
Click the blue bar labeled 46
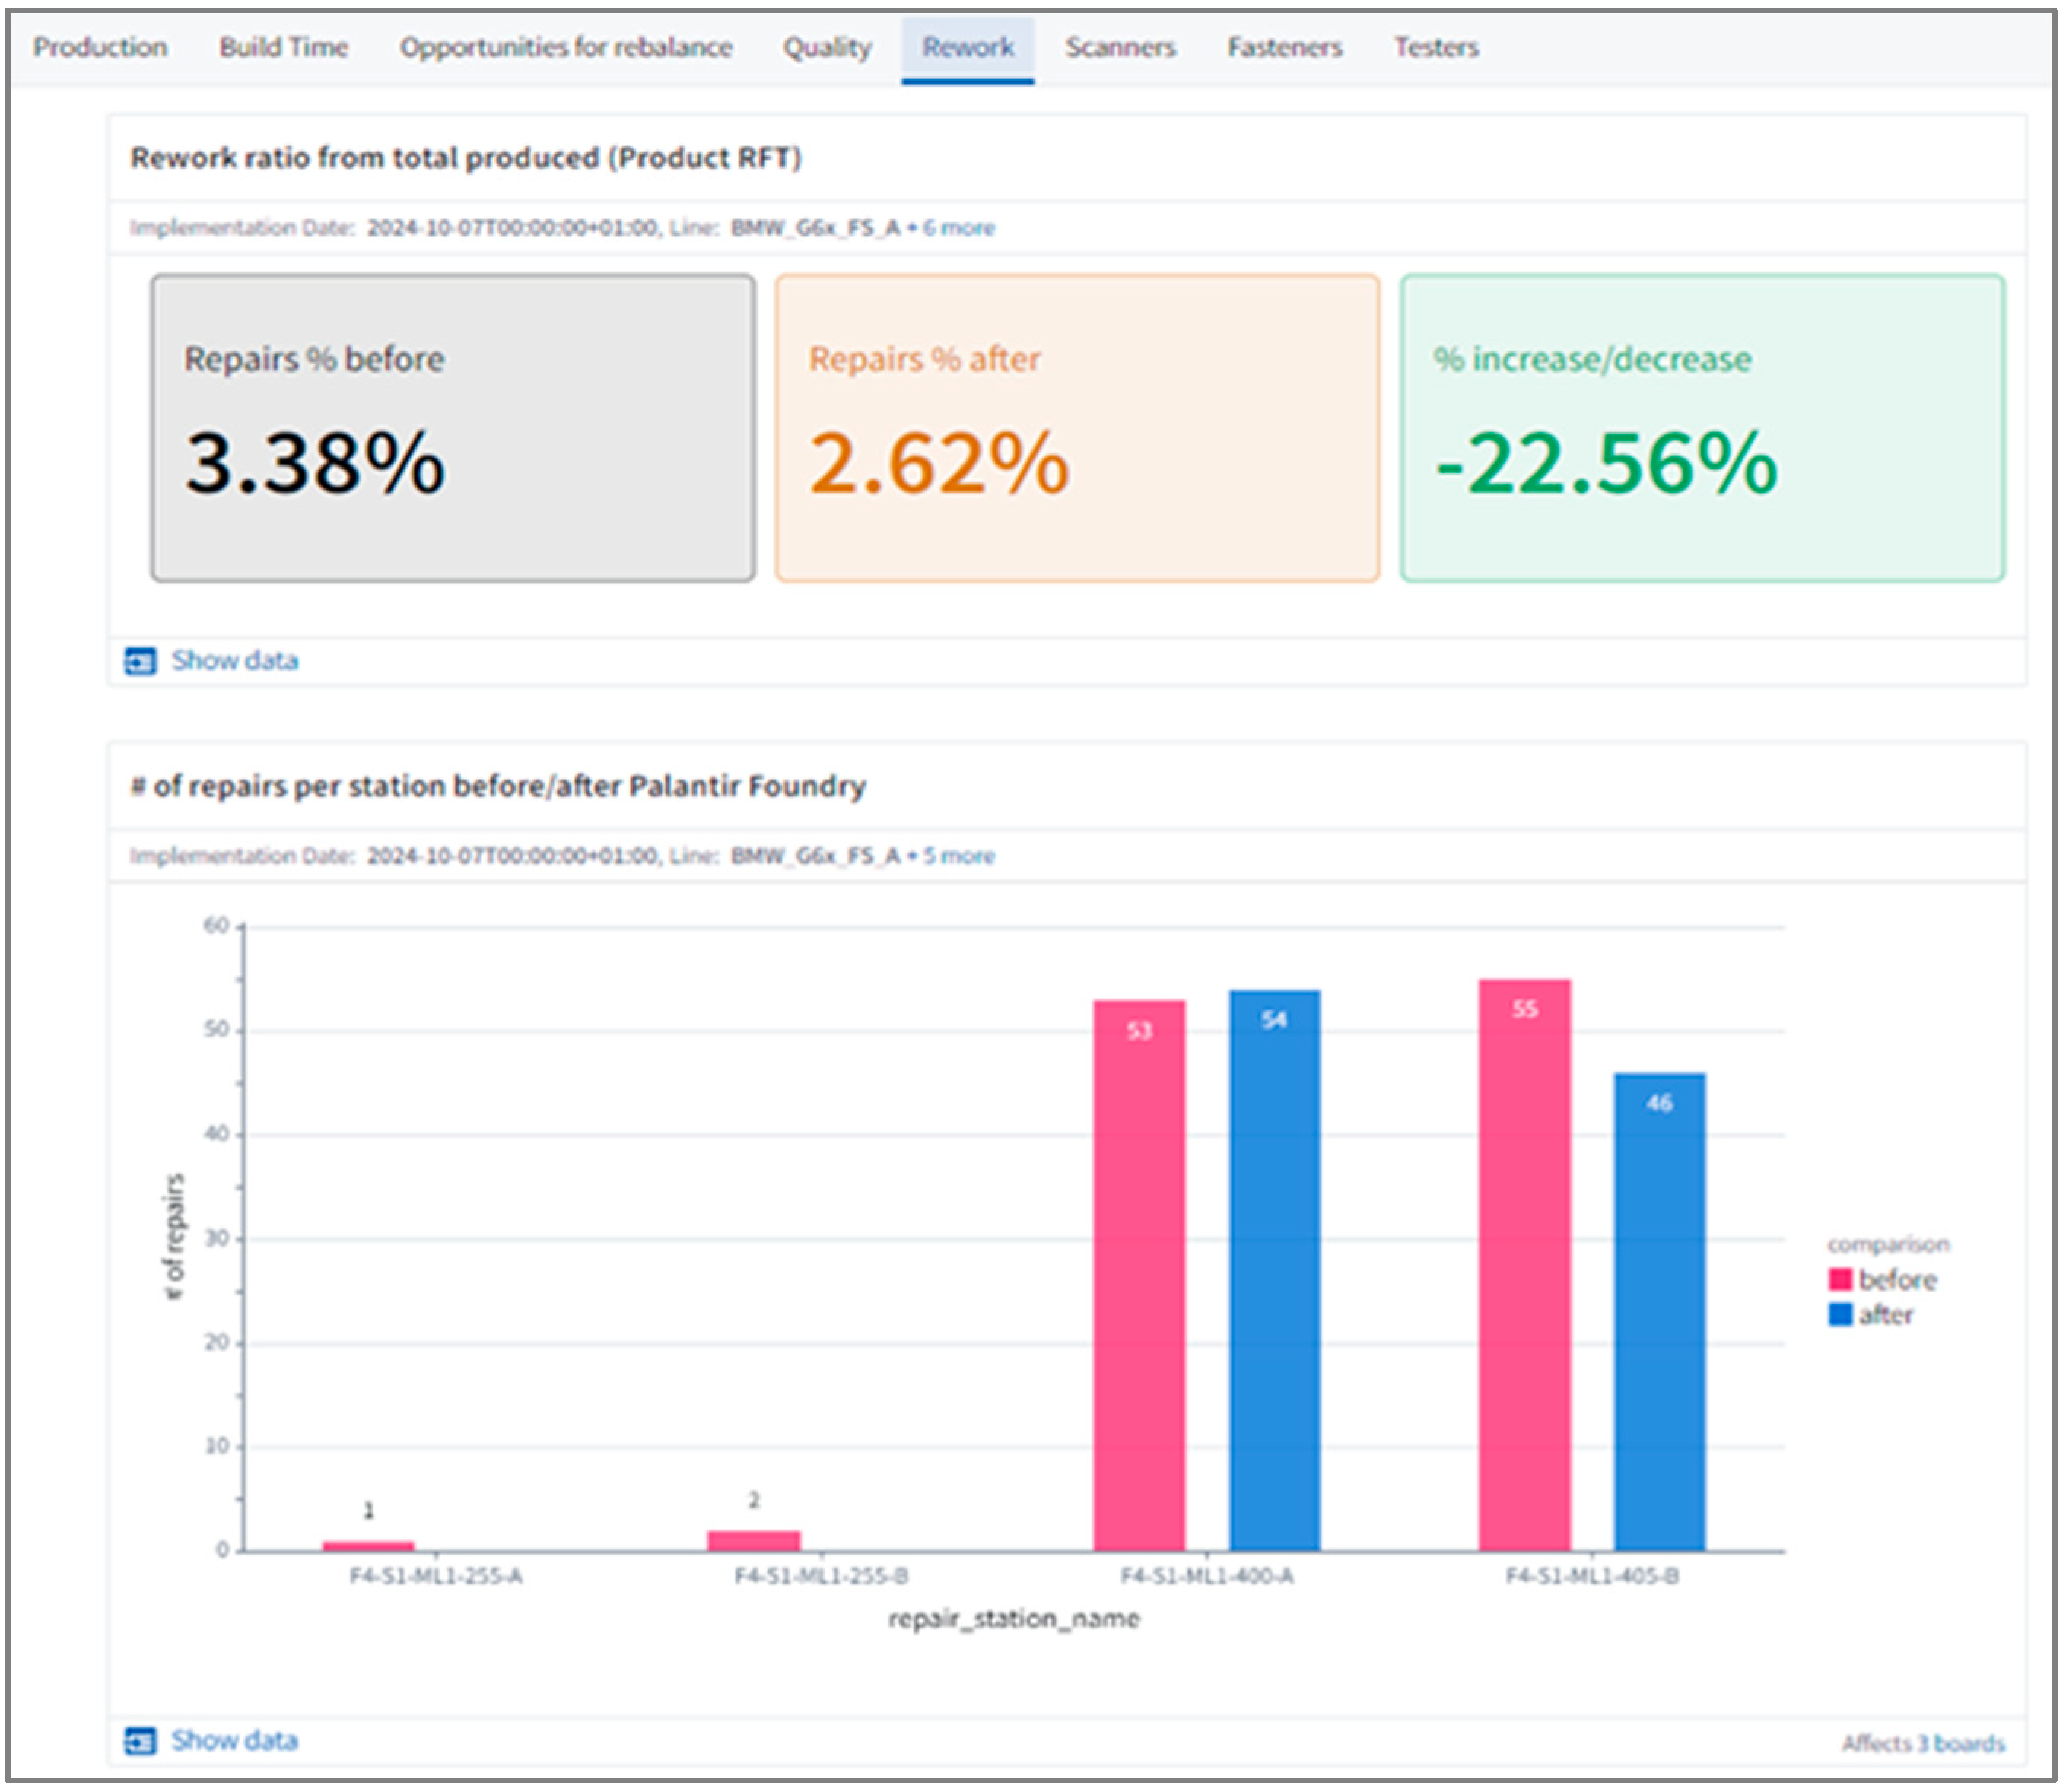1660,1312
